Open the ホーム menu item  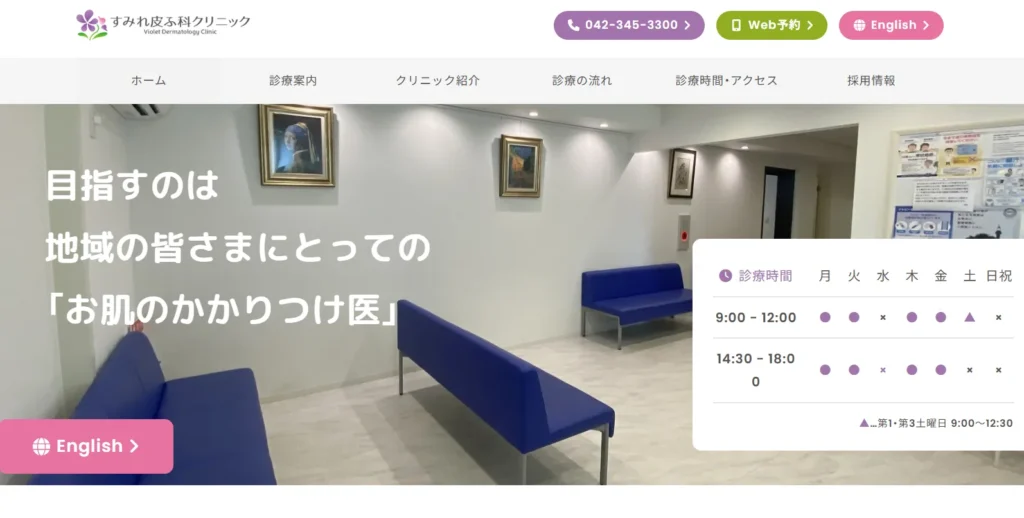coord(149,81)
